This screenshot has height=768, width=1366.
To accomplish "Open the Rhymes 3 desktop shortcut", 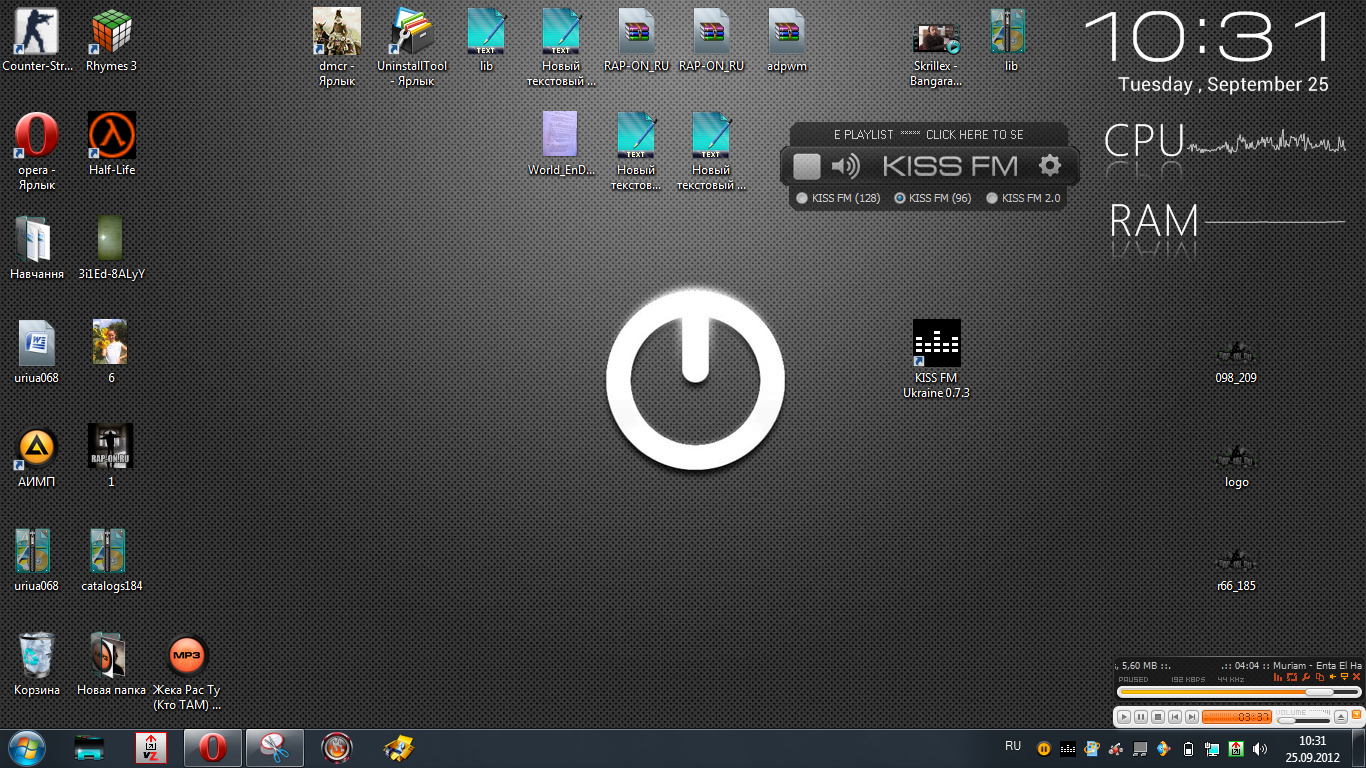I will point(111,32).
